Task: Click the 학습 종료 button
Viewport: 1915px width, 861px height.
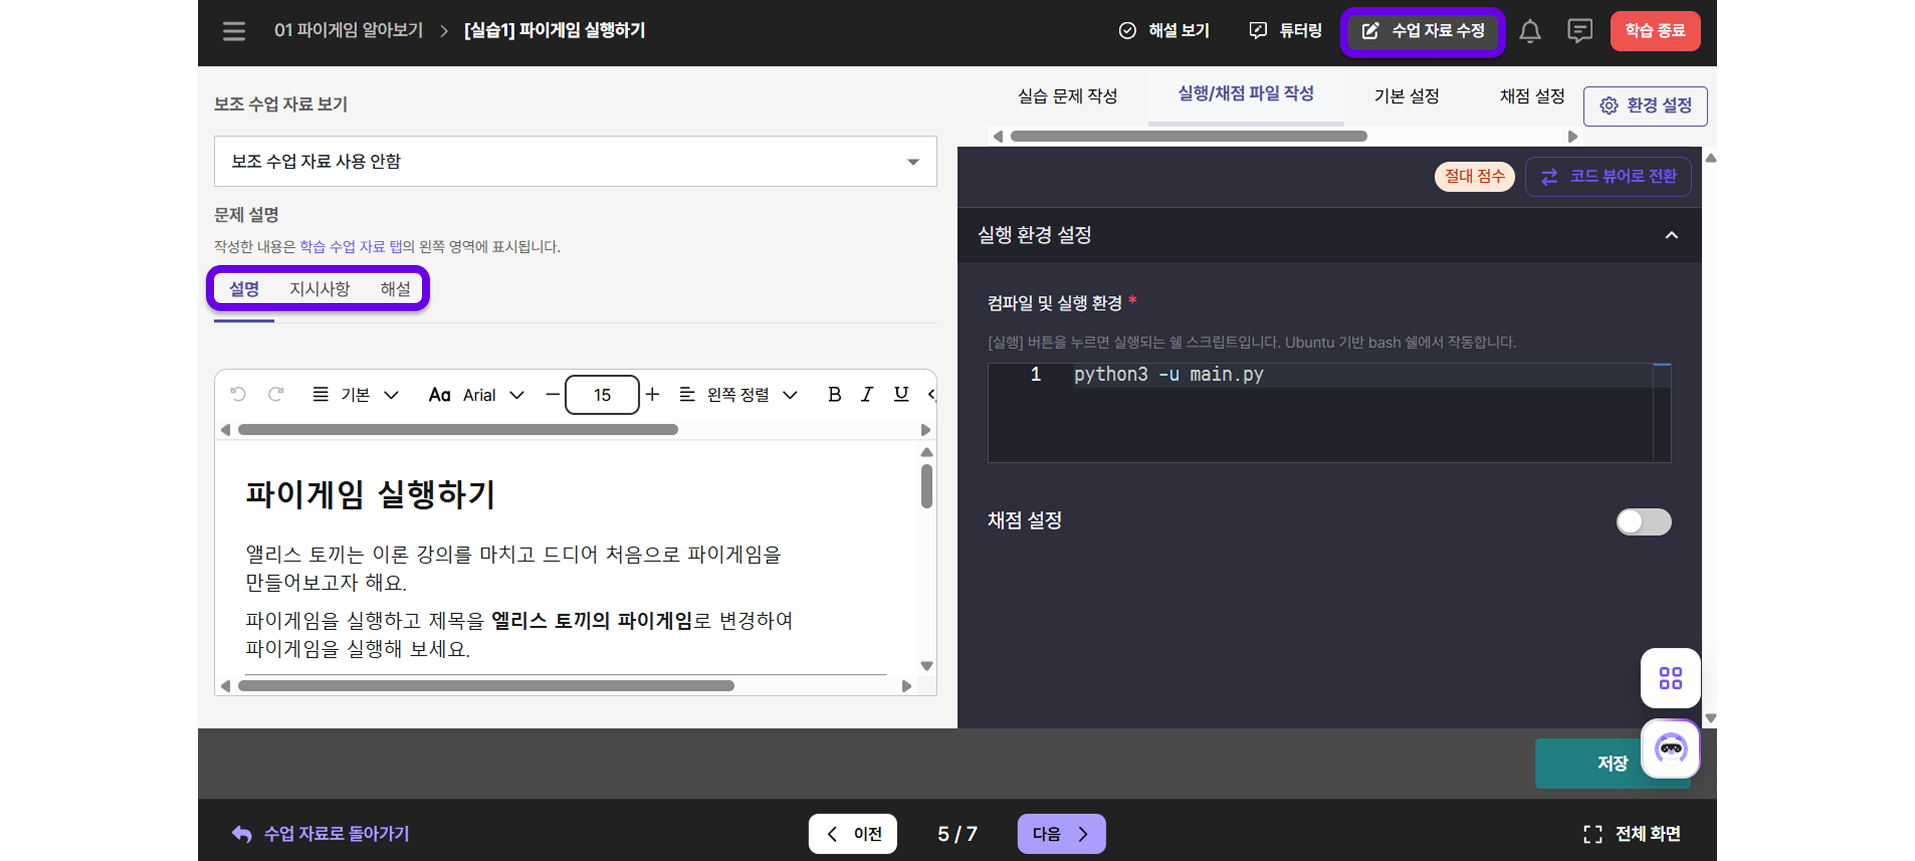Action: (x=1654, y=31)
